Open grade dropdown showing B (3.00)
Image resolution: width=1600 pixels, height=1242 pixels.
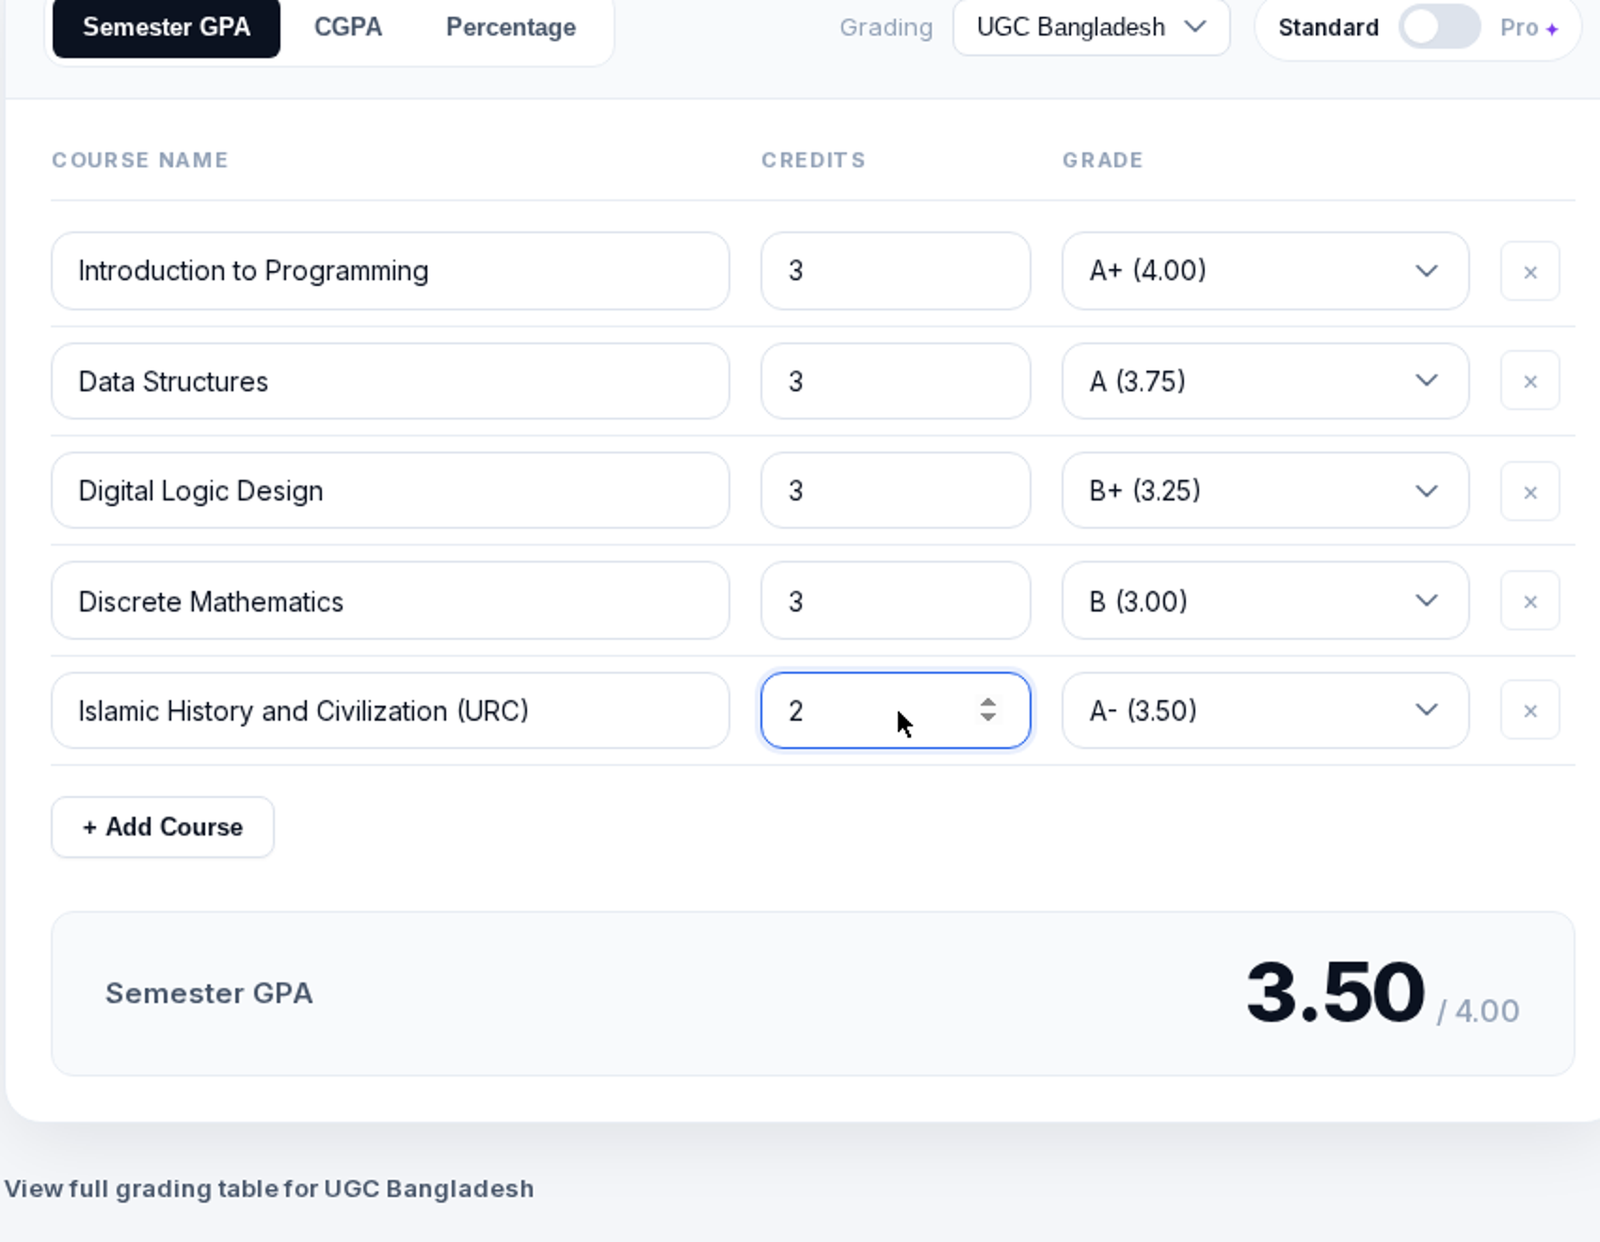click(x=1265, y=601)
